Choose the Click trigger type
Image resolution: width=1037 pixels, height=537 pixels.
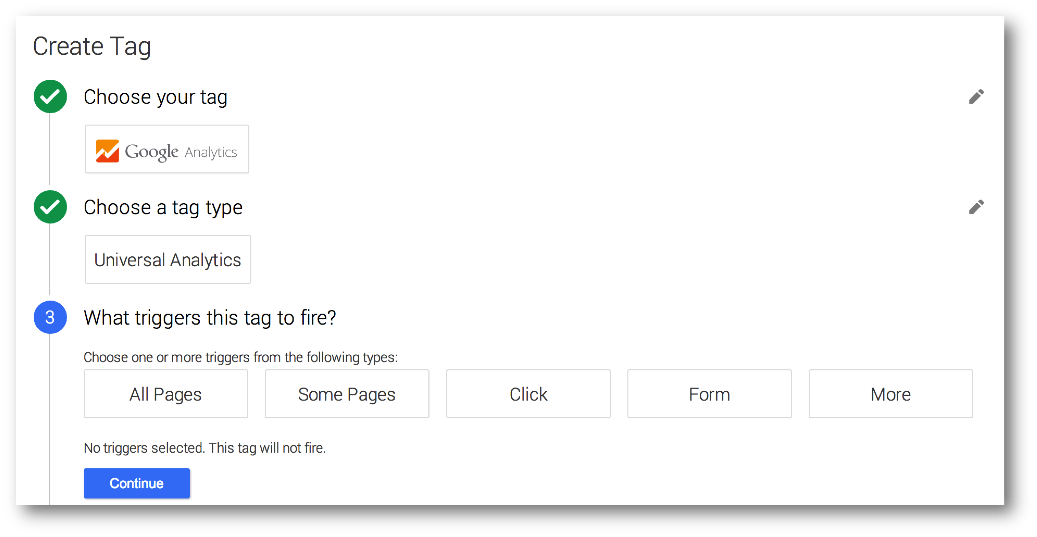(x=528, y=394)
